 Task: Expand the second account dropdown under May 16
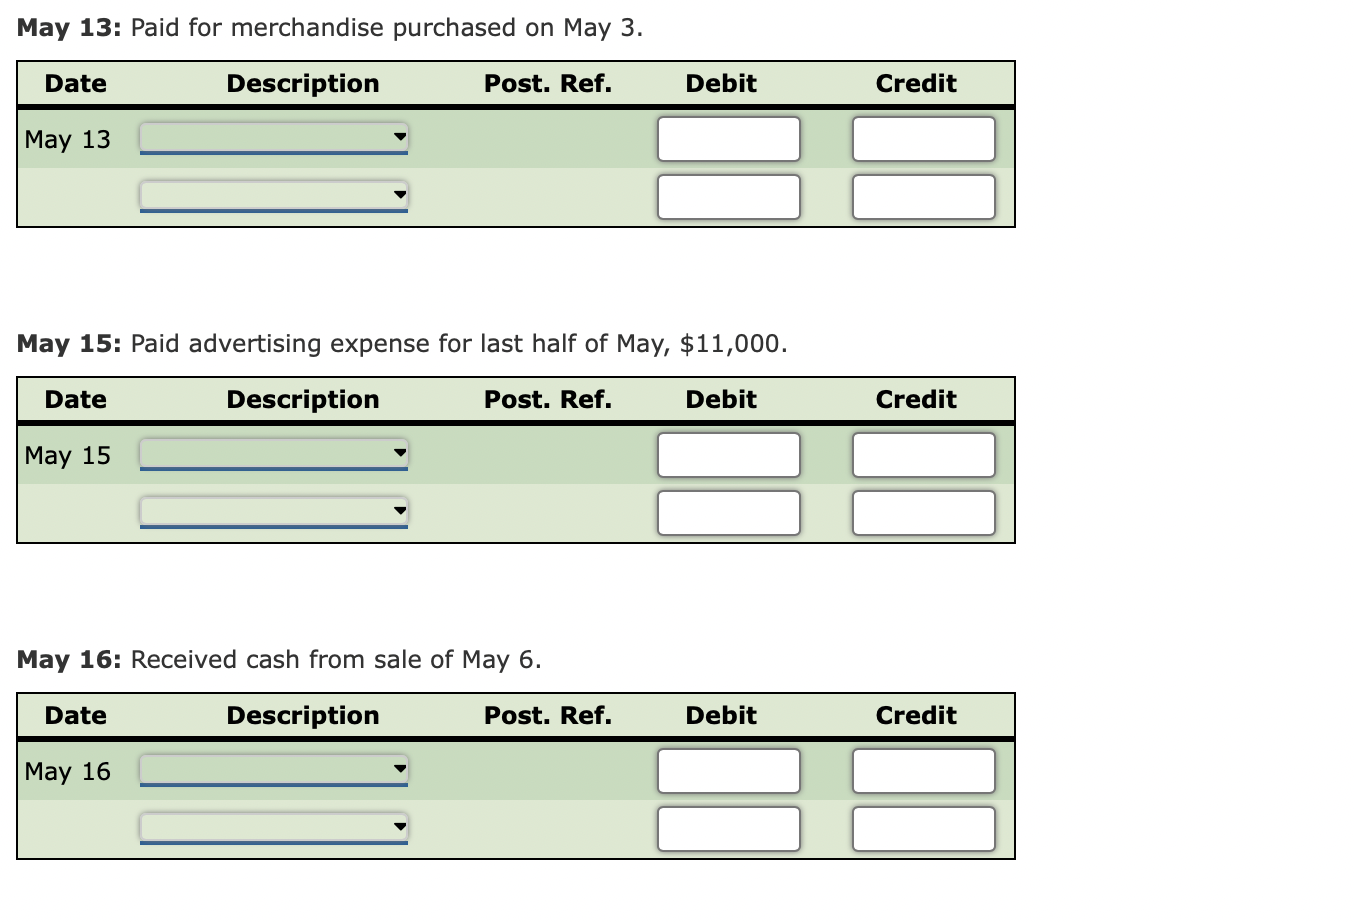tap(273, 827)
